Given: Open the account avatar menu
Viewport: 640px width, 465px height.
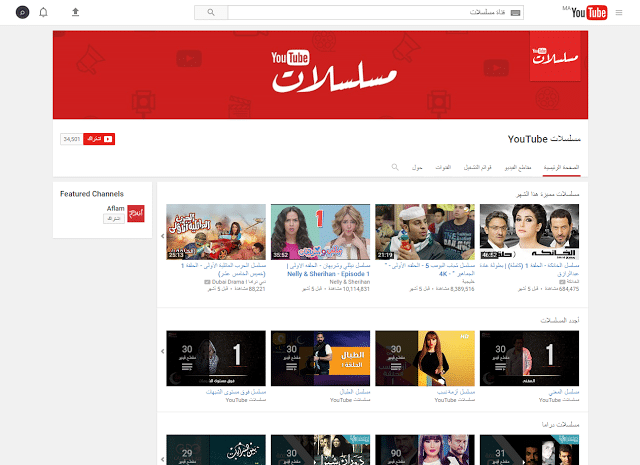Looking at the screenshot, I should pos(22,13).
